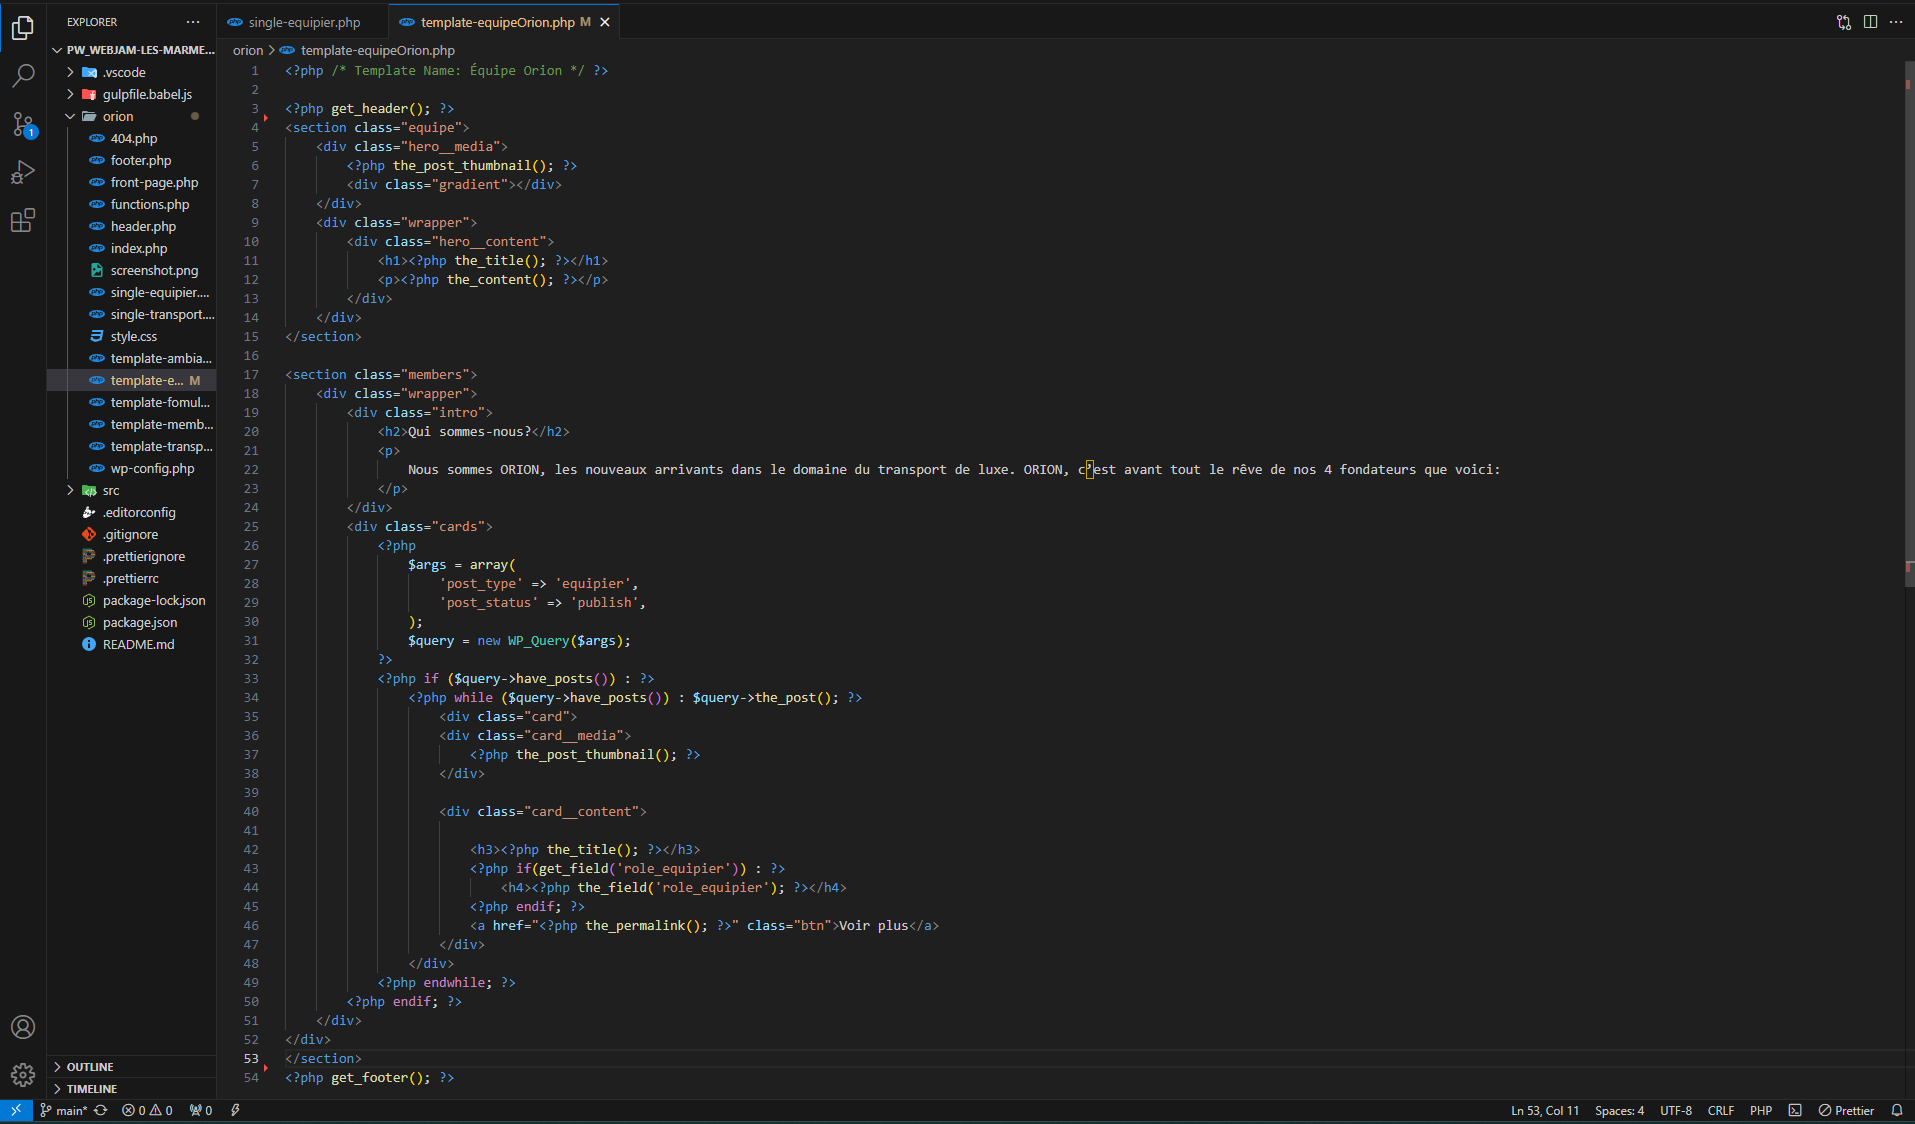1915x1124 pixels.
Task: Open the Explorer view icon
Action: (x=22, y=28)
